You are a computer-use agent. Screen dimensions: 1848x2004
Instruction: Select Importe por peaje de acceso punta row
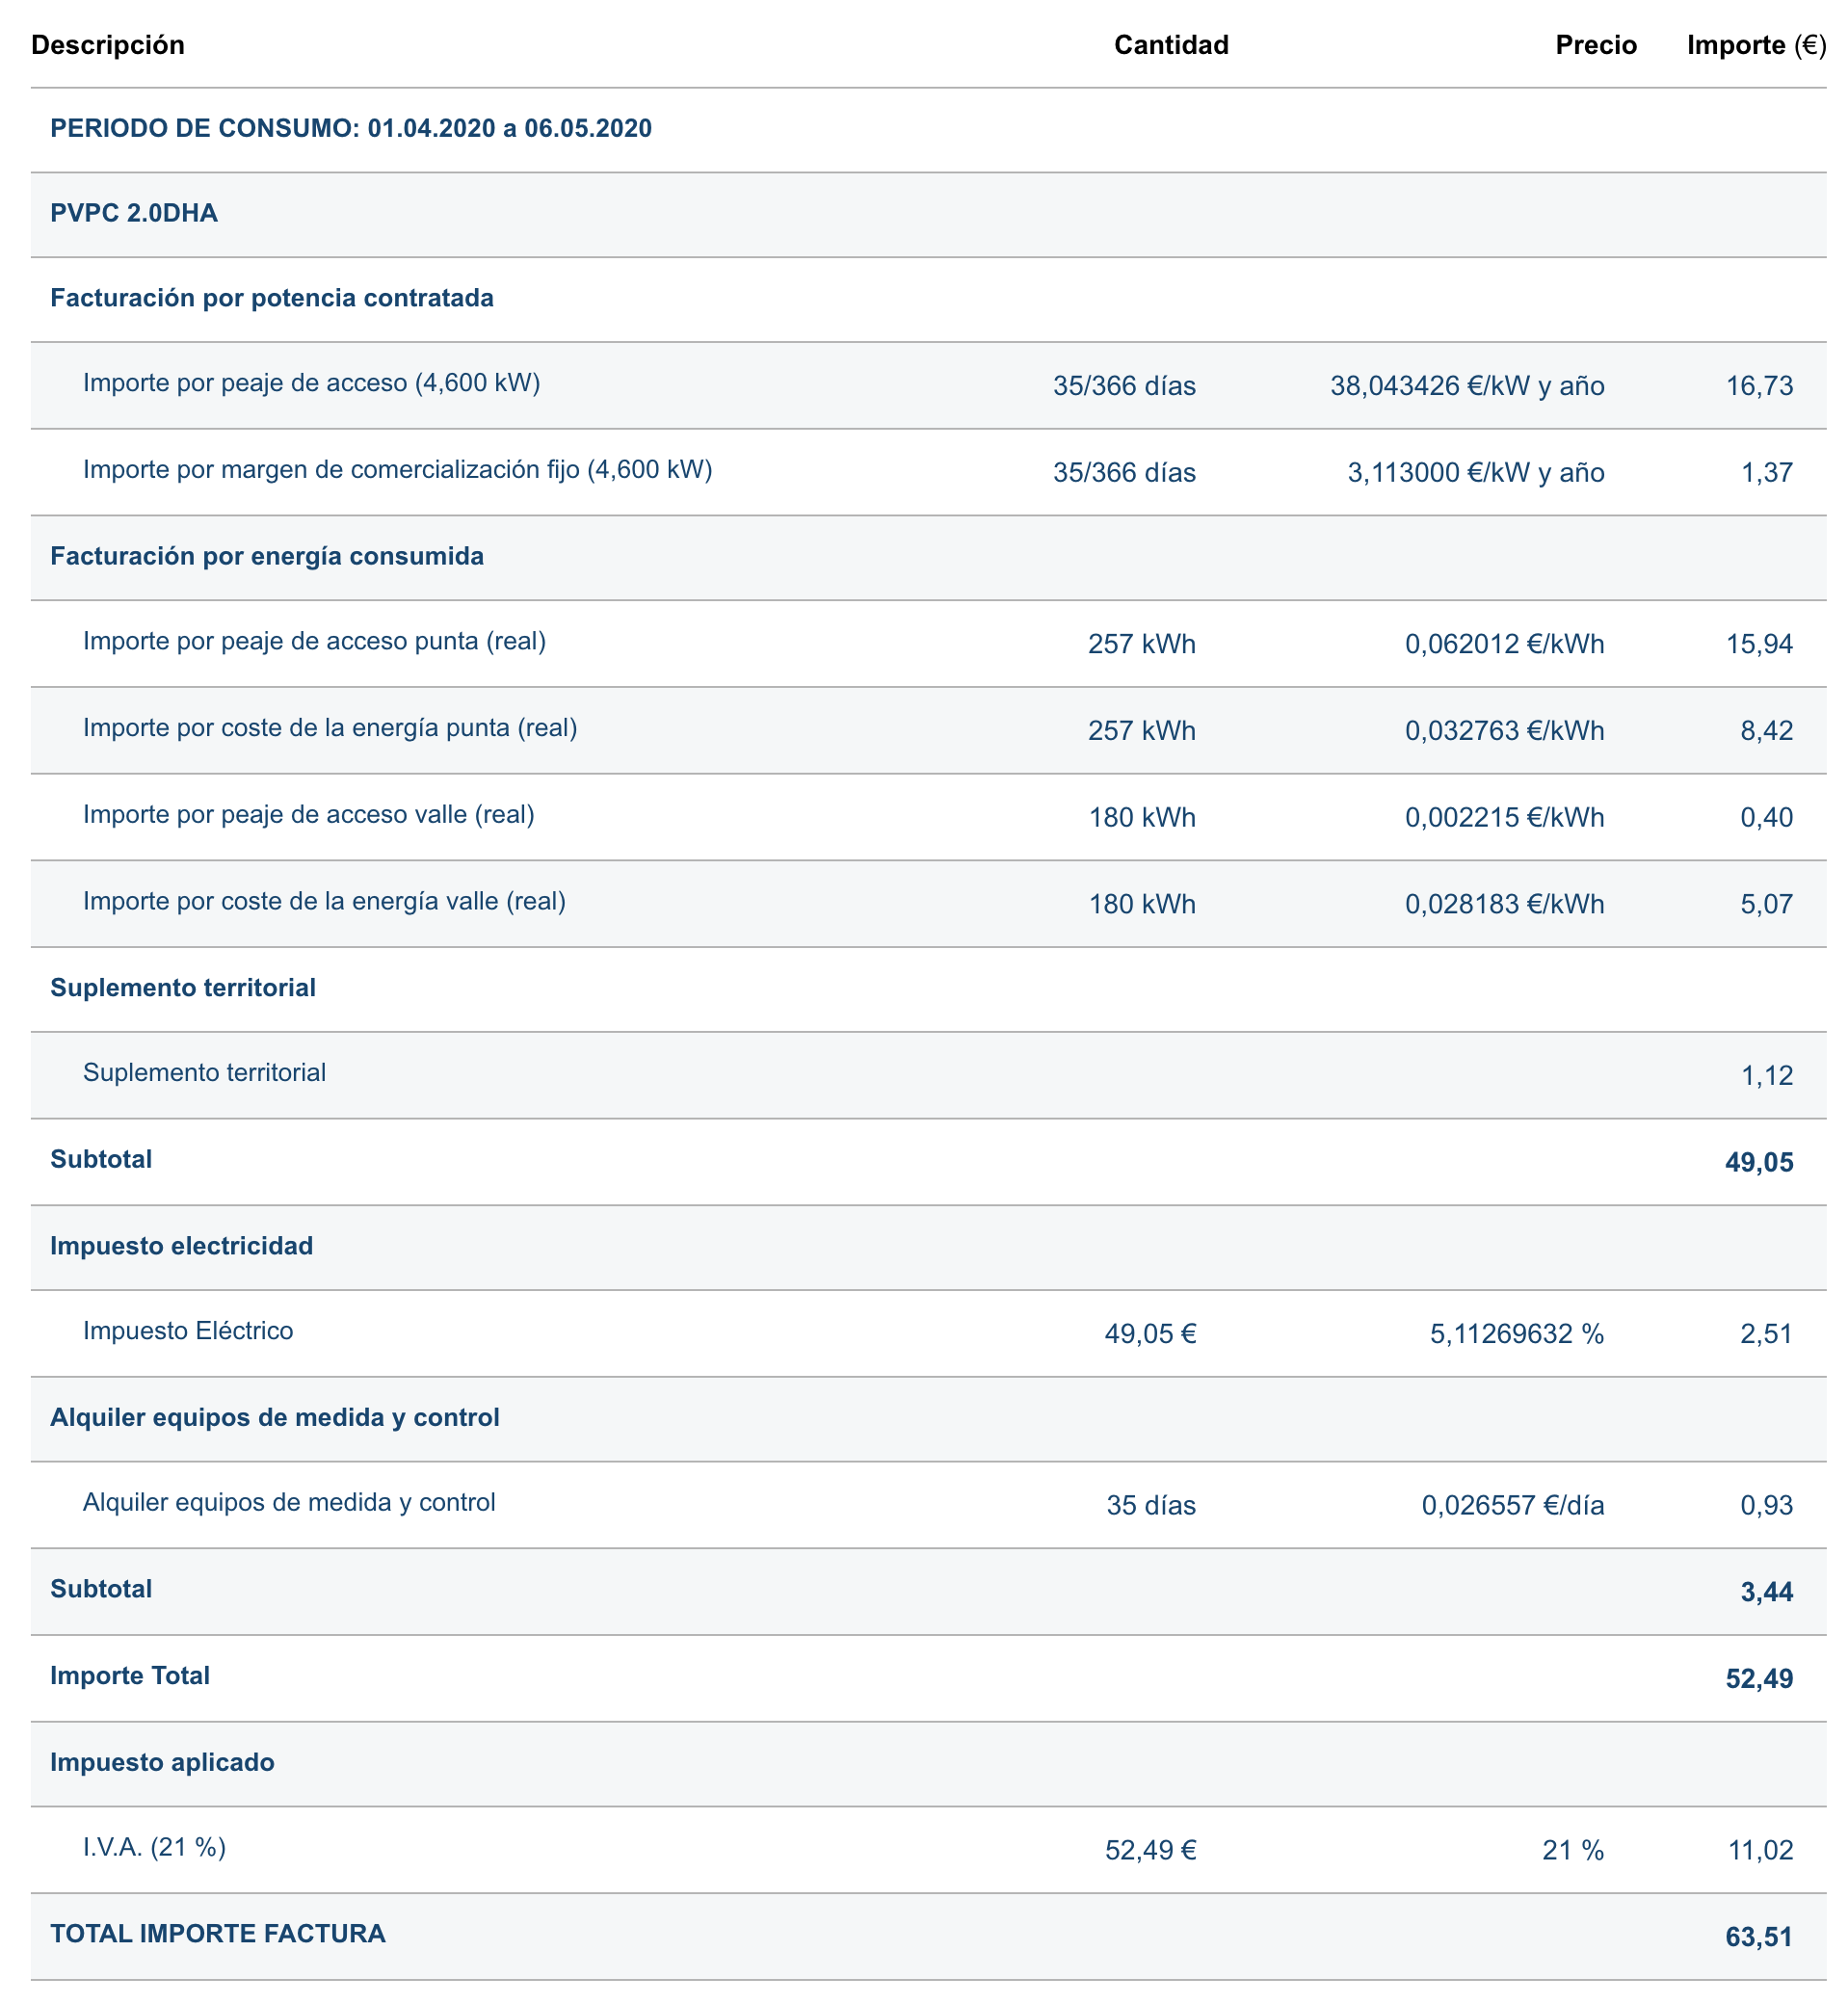(x=928, y=643)
